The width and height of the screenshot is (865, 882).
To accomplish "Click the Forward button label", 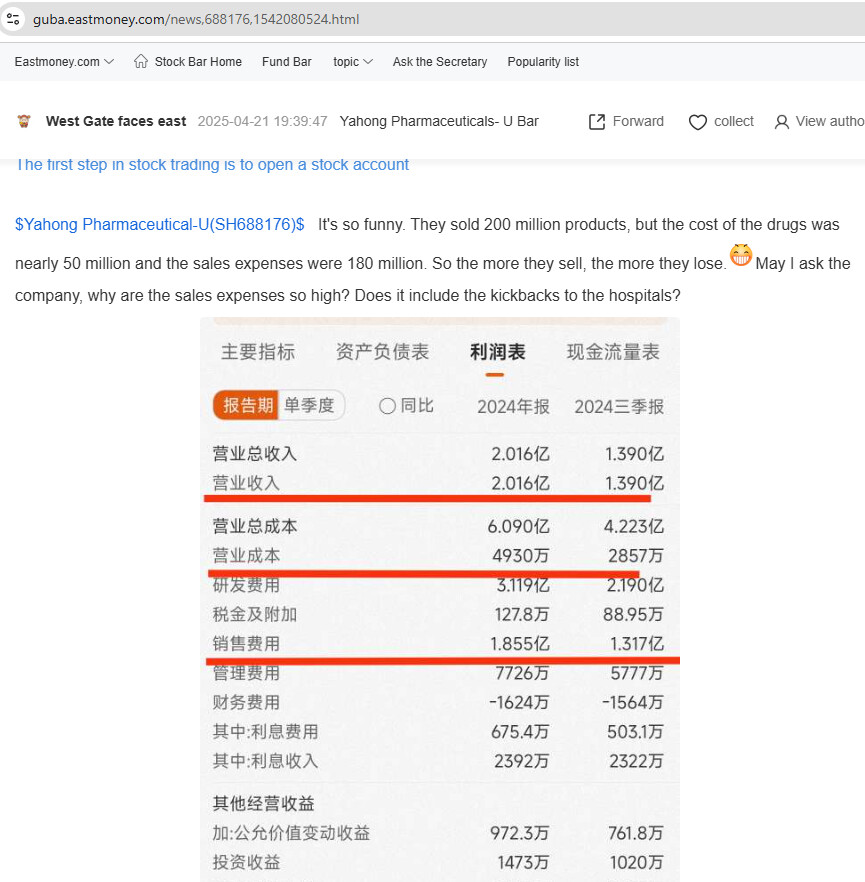I will (638, 121).
